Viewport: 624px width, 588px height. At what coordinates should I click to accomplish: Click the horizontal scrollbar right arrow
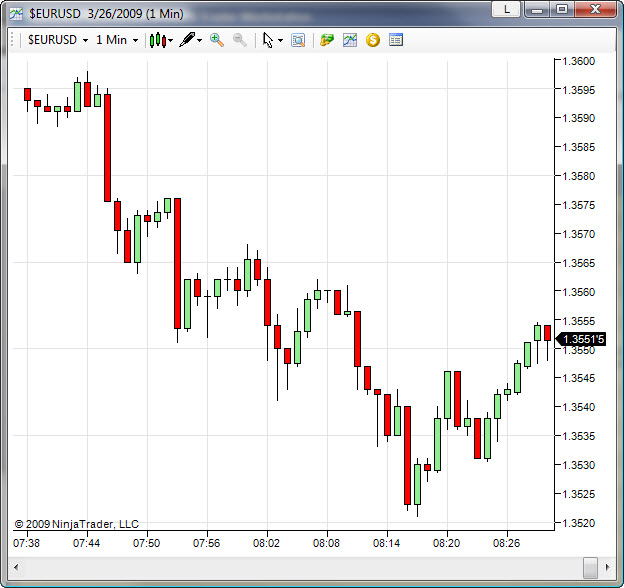pyautogui.click(x=607, y=567)
